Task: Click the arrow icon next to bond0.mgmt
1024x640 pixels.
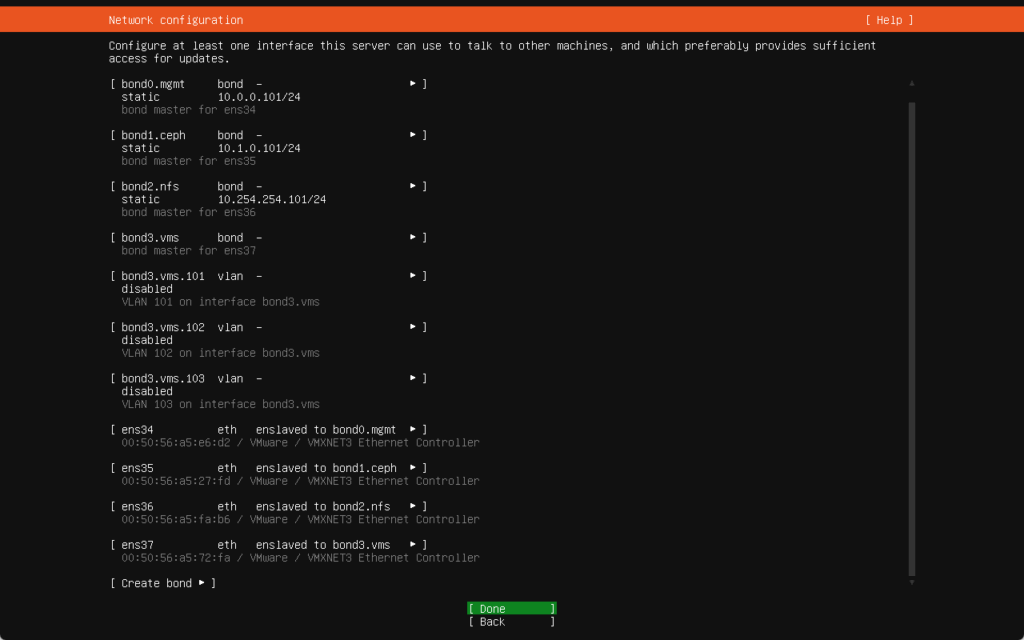Action: click(413, 84)
